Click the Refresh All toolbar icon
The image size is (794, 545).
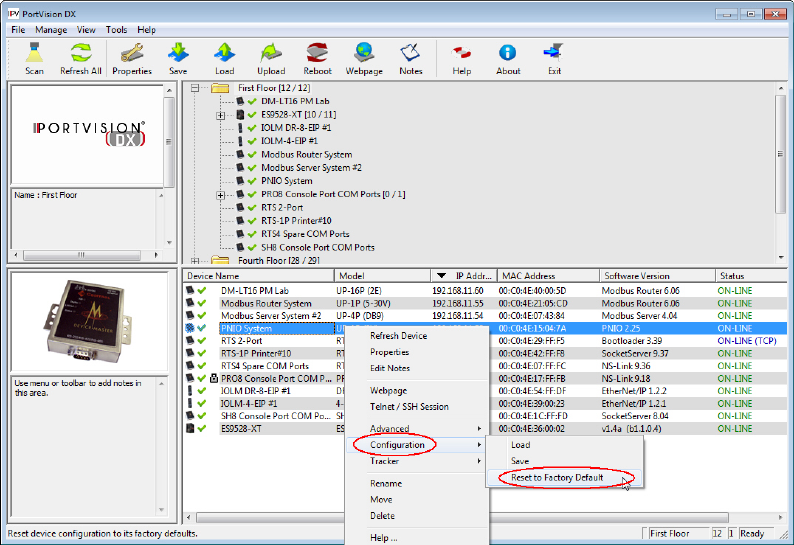click(x=81, y=53)
